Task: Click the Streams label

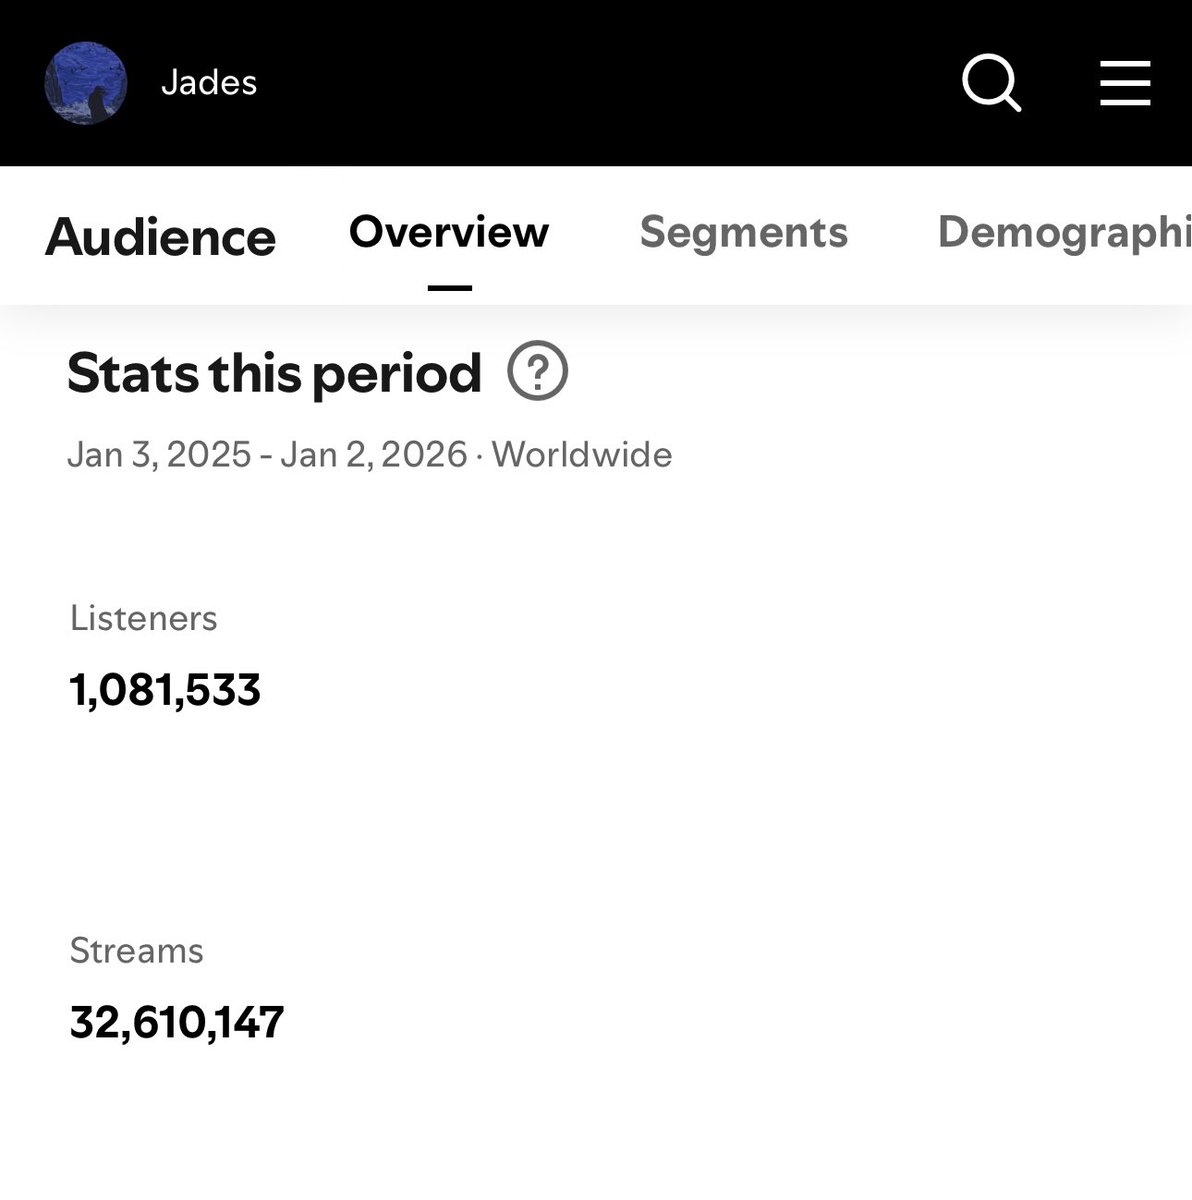Action: (x=137, y=950)
